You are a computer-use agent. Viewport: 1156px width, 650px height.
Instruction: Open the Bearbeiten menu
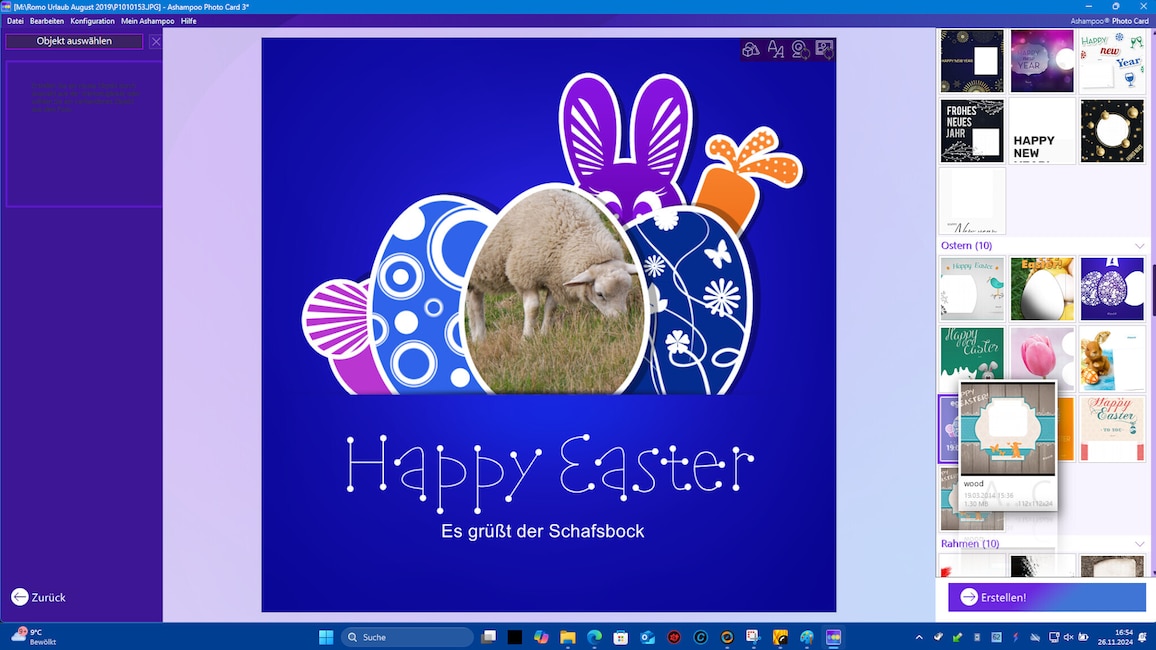47,21
